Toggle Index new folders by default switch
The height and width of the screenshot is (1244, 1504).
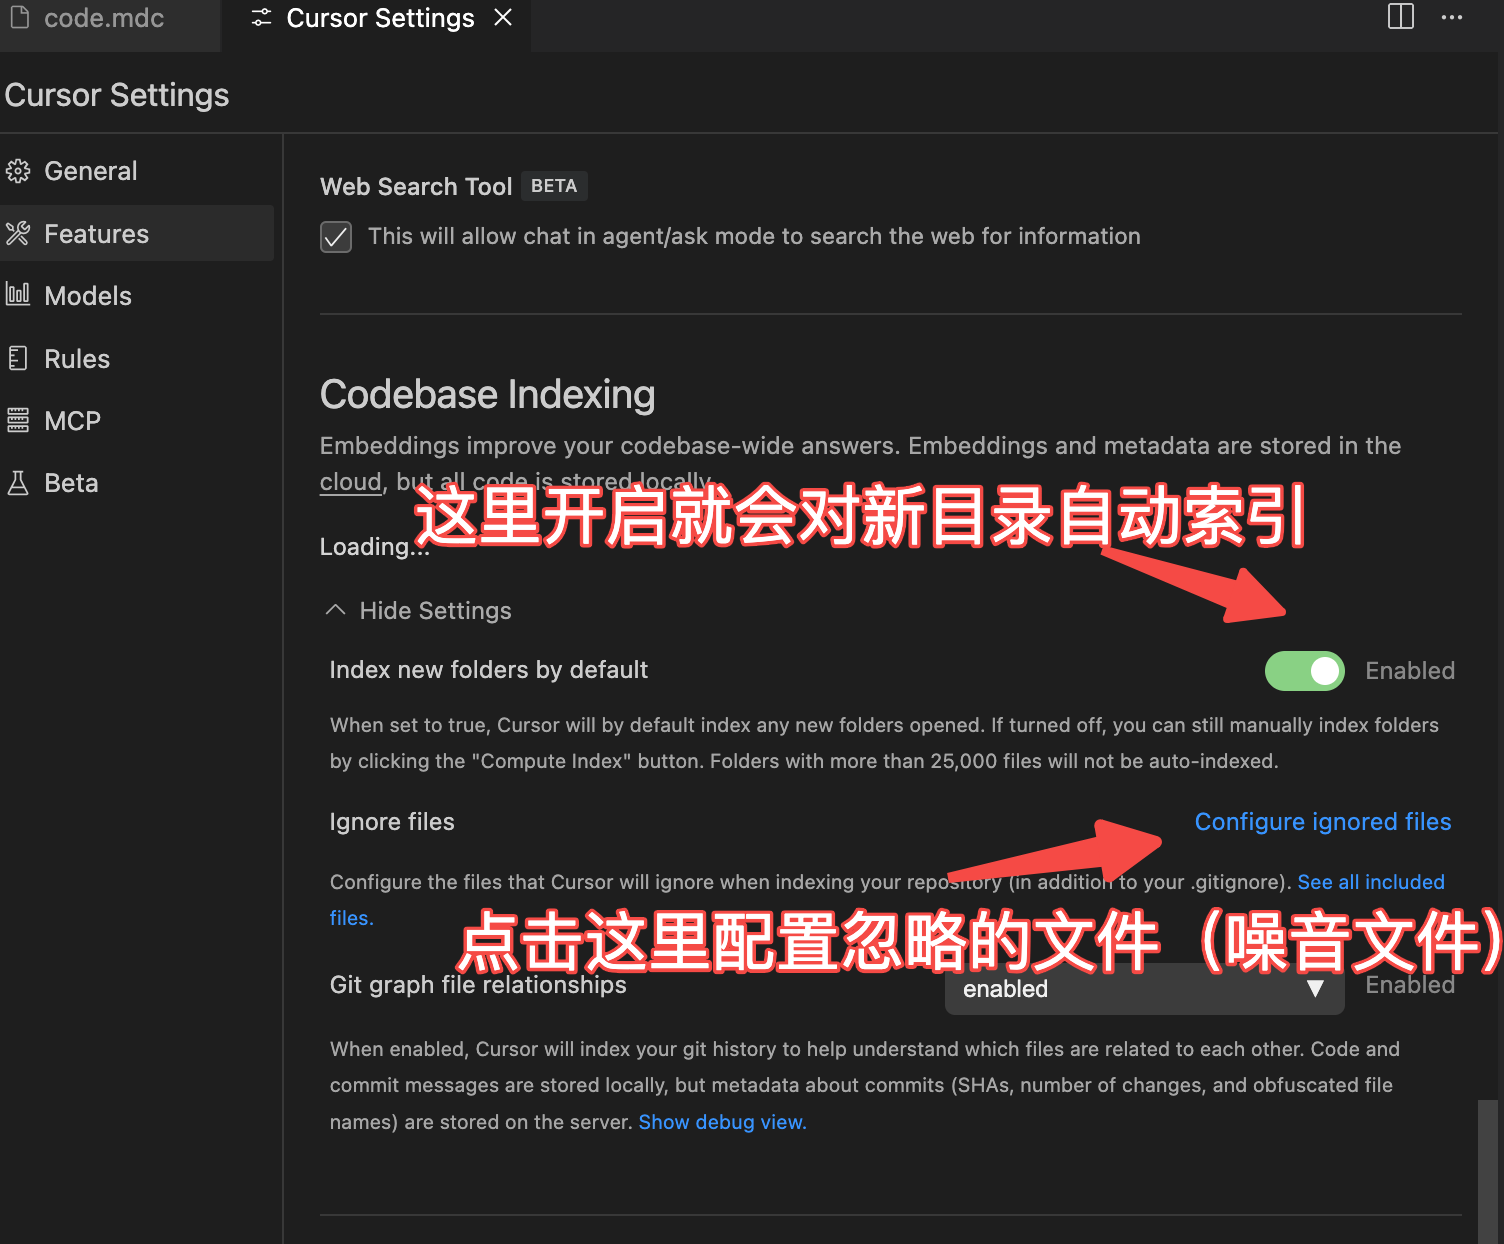click(x=1305, y=671)
